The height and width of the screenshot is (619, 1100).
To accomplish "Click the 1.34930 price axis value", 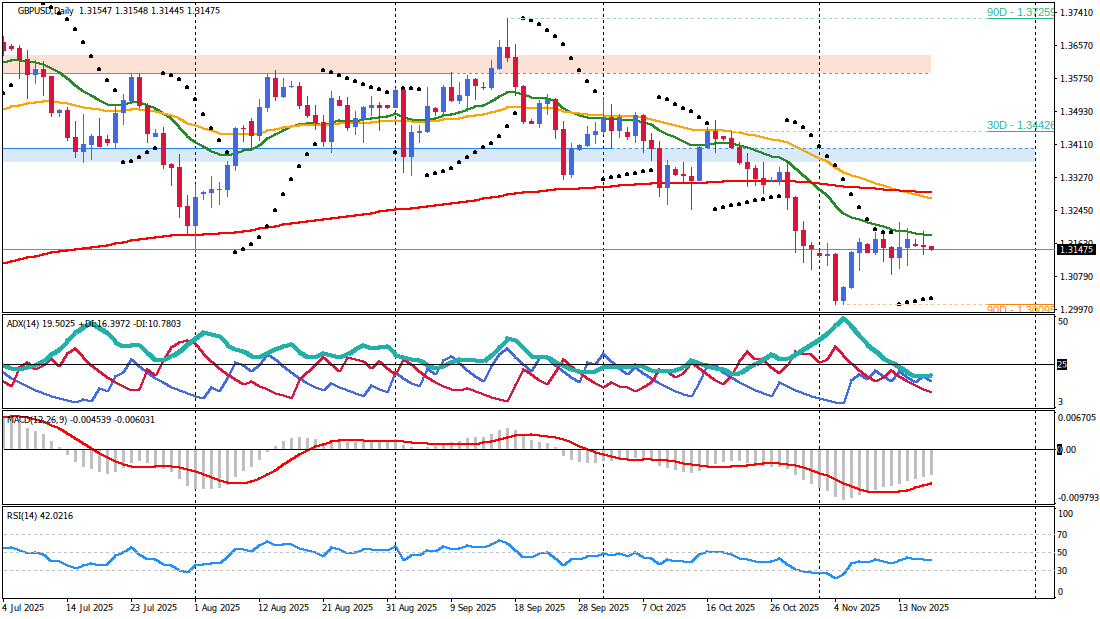I will pos(1077,112).
